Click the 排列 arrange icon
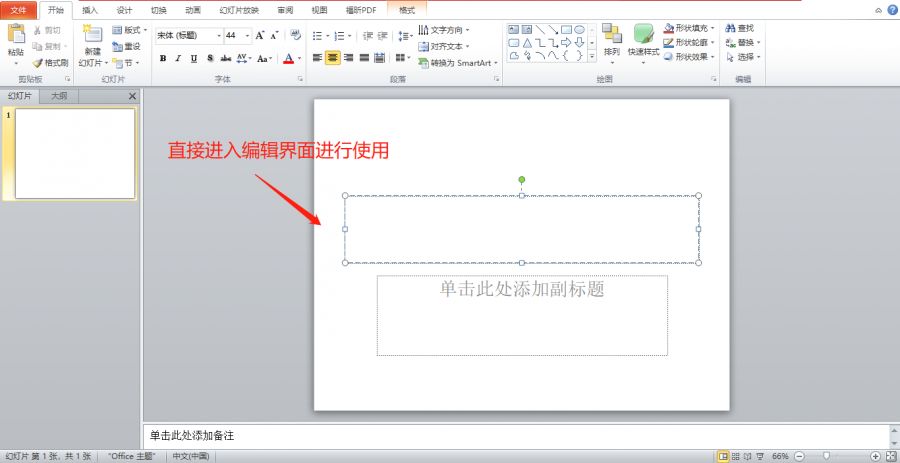The image size is (900, 463). (x=612, y=33)
